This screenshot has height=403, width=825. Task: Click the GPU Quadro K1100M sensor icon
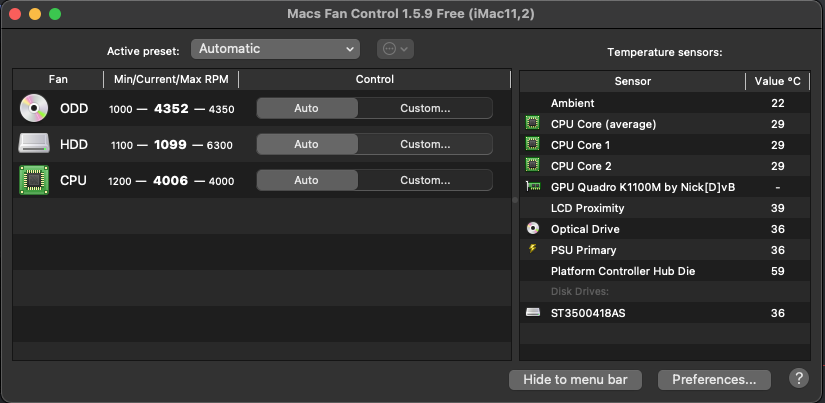point(533,187)
